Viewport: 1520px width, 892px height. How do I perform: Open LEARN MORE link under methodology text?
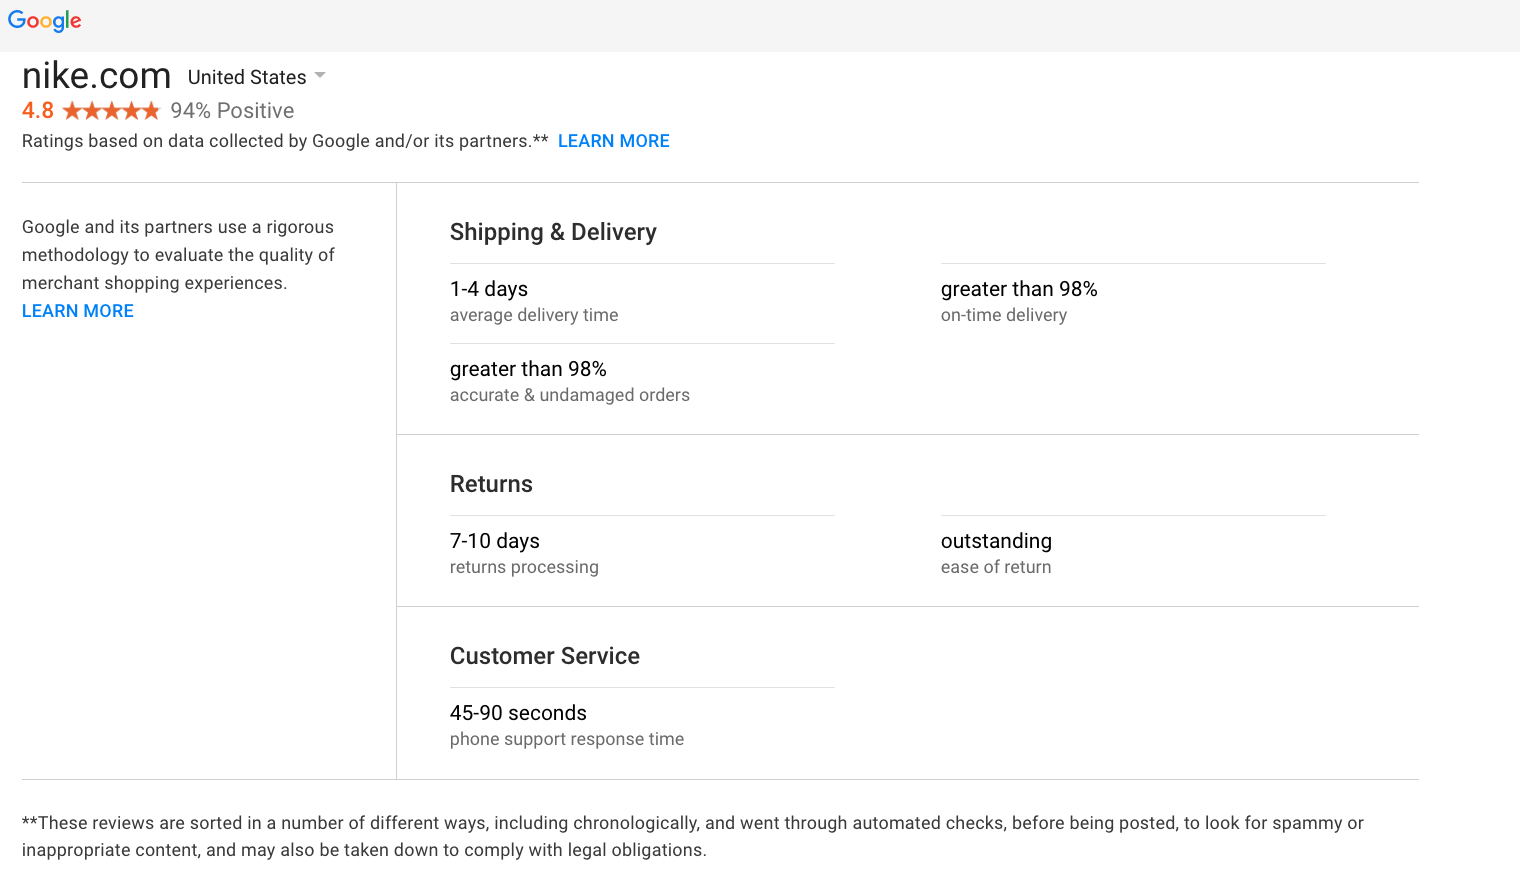pyautogui.click(x=78, y=311)
